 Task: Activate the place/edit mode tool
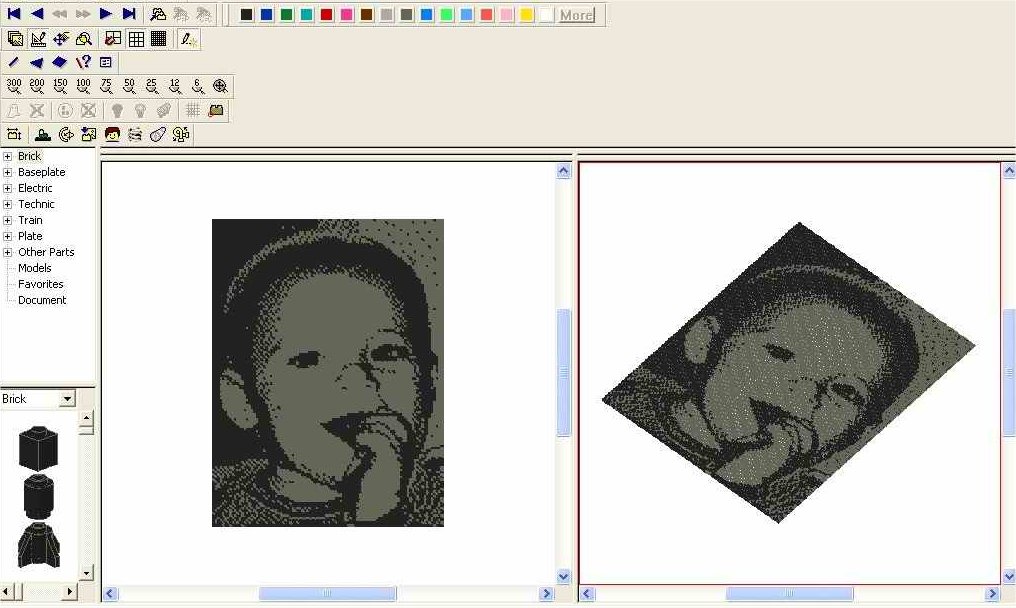[x=38, y=39]
